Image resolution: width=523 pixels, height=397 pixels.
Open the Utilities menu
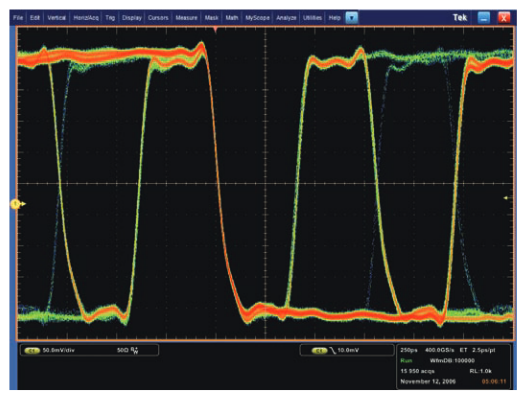coord(313,18)
